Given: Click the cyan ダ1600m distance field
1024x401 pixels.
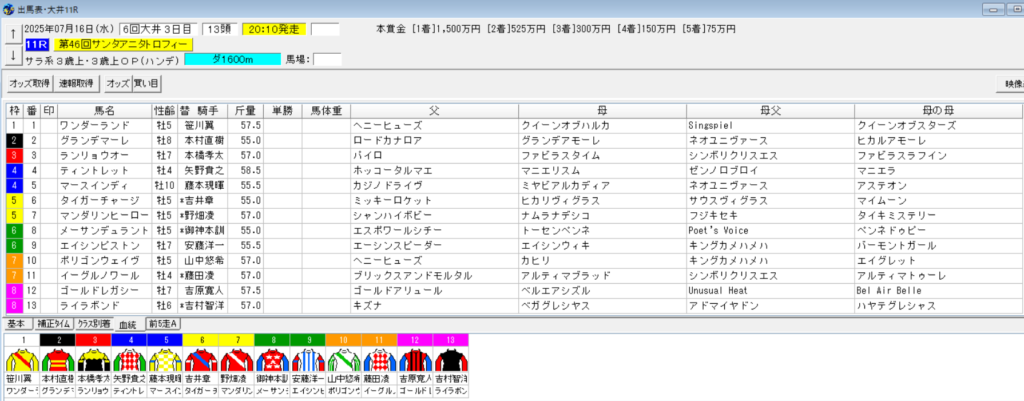Looking at the screenshot, I should 232,59.
